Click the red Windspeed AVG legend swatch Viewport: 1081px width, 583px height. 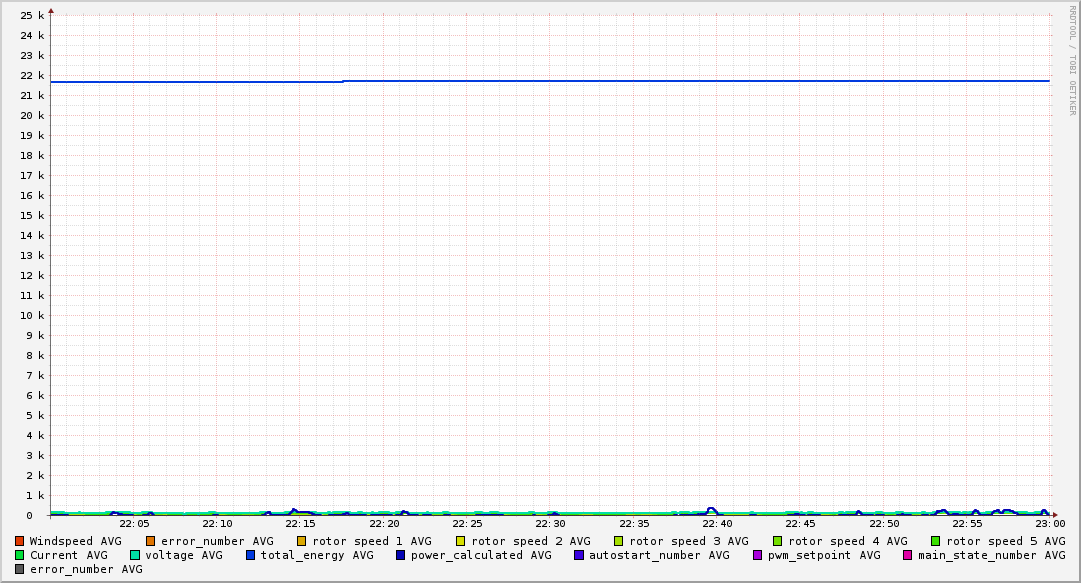click(x=20, y=541)
